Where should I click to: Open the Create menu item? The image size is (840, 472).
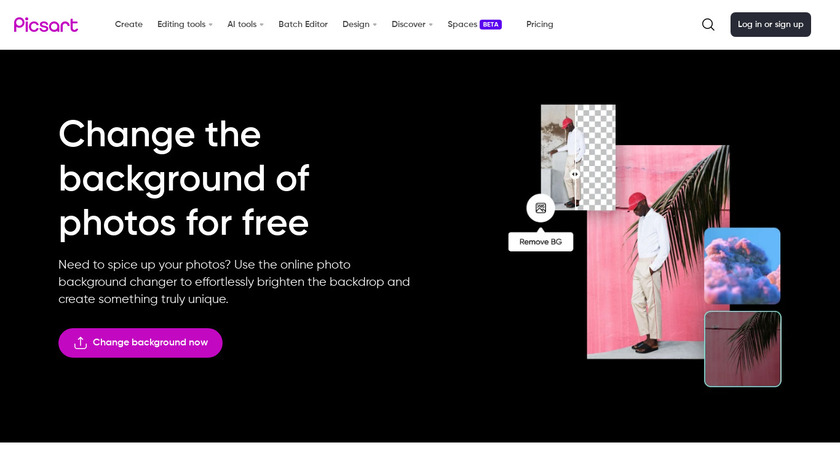click(x=129, y=25)
